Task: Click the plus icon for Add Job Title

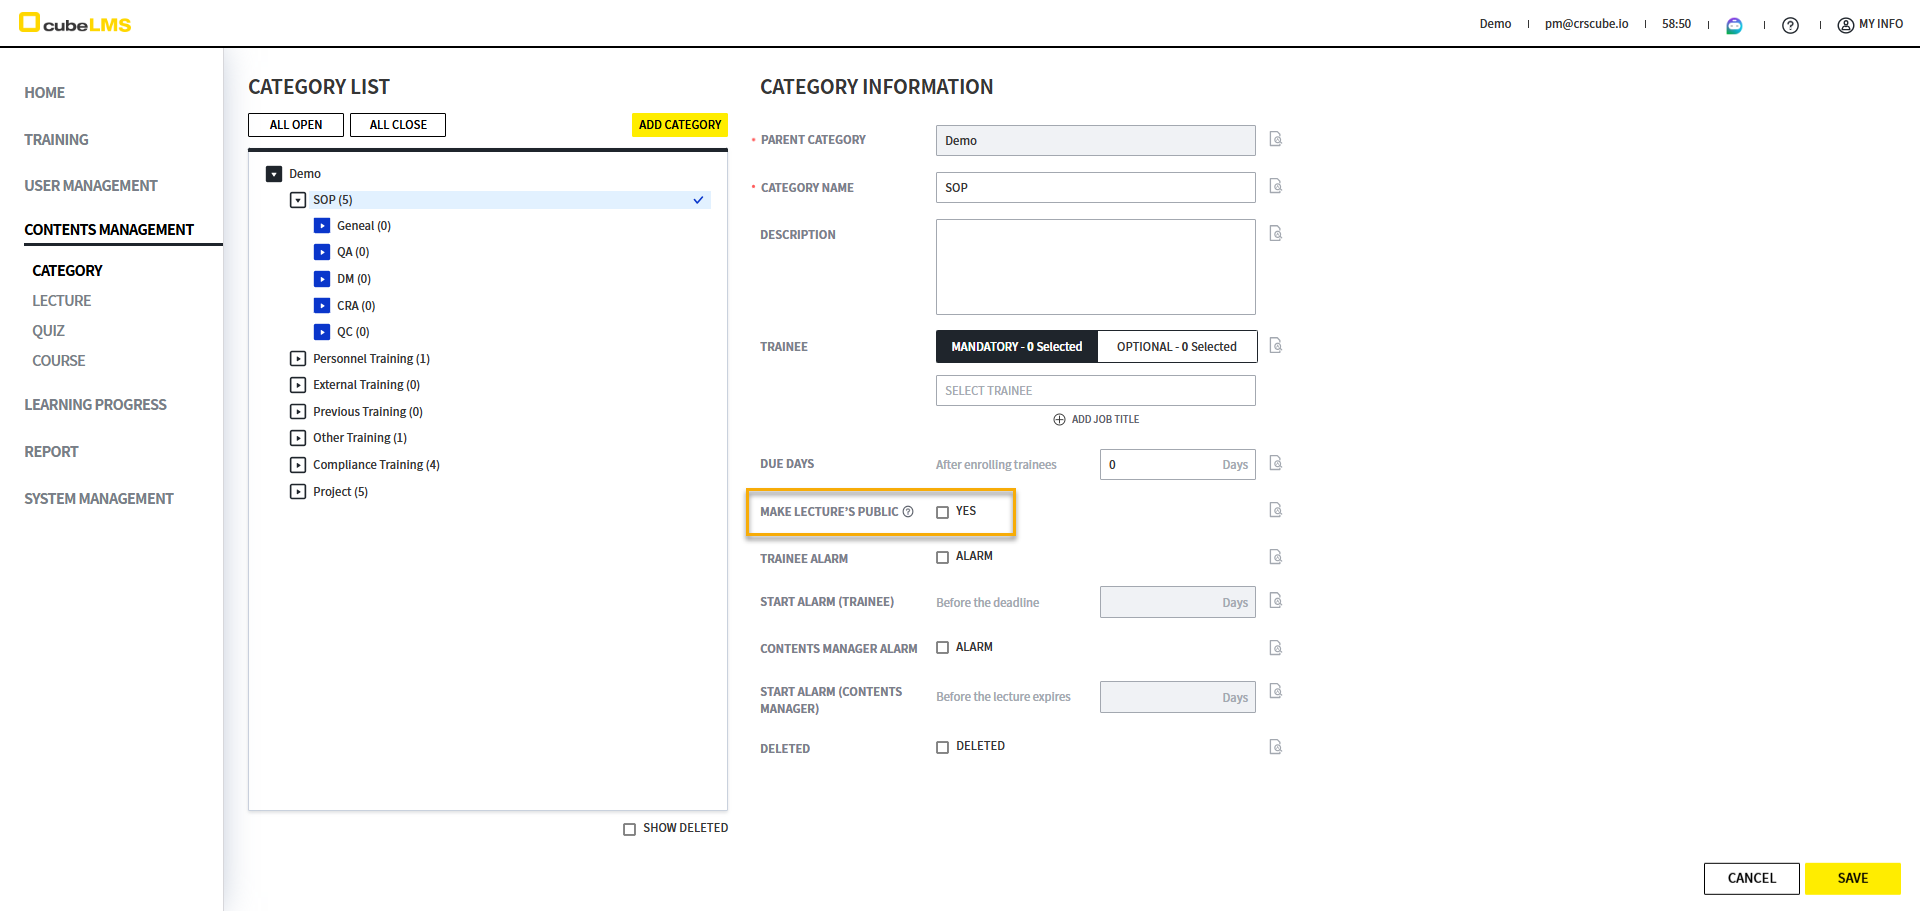Action: click(1059, 420)
